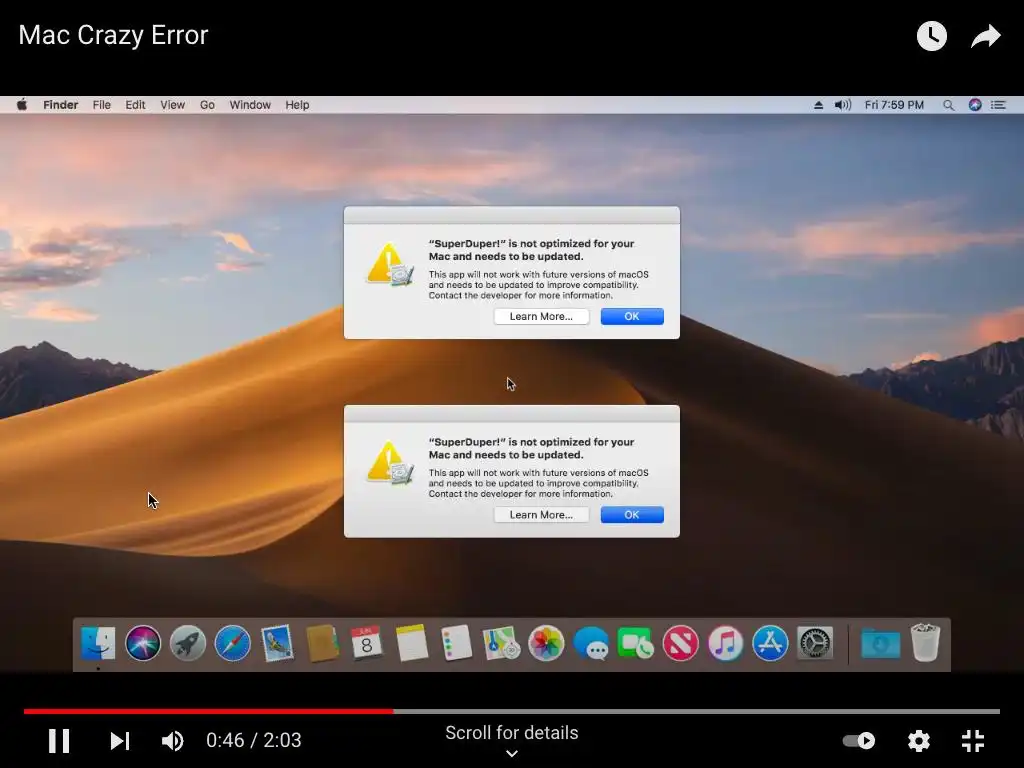Open Launchpad rocket in the Dock

[x=188, y=643]
